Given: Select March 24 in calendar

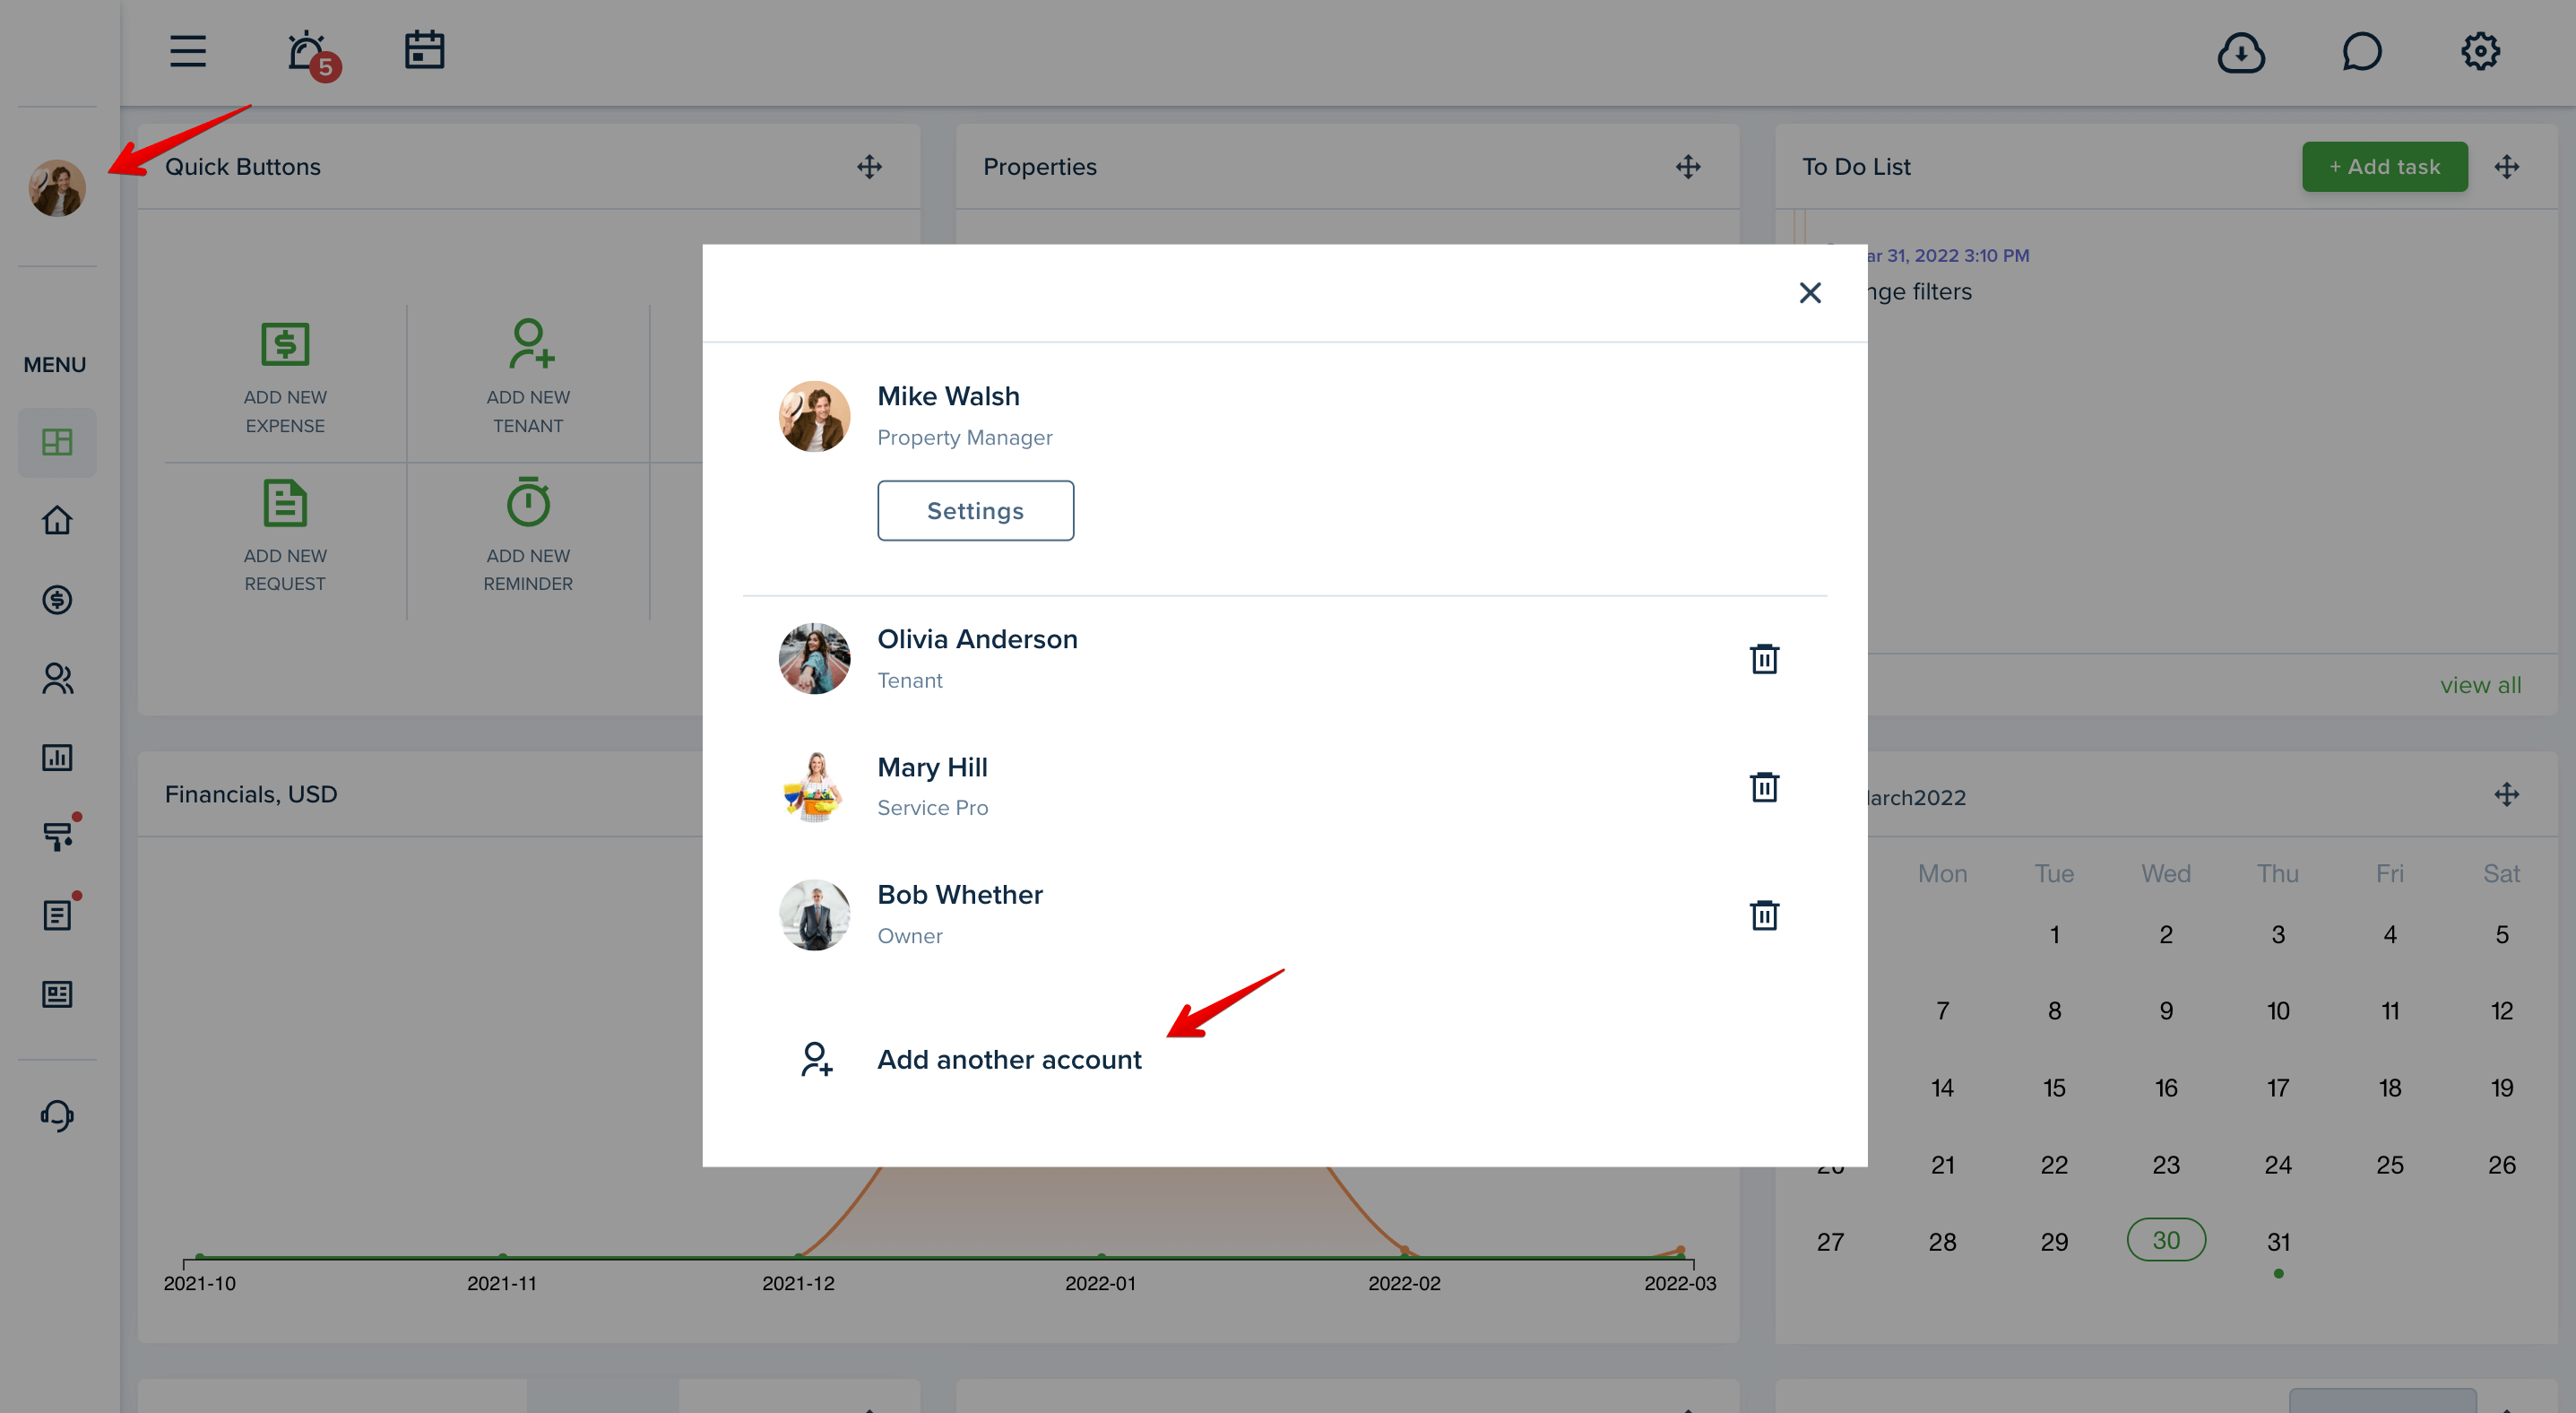Looking at the screenshot, I should 2277,1164.
